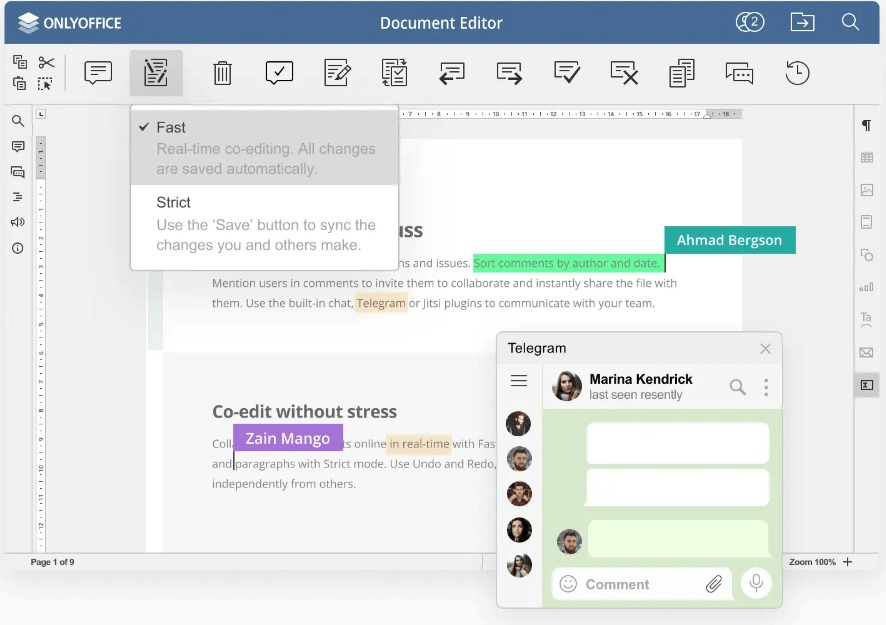Accept the current change checkmark icon
The width and height of the screenshot is (886, 625).
[x=567, y=72]
